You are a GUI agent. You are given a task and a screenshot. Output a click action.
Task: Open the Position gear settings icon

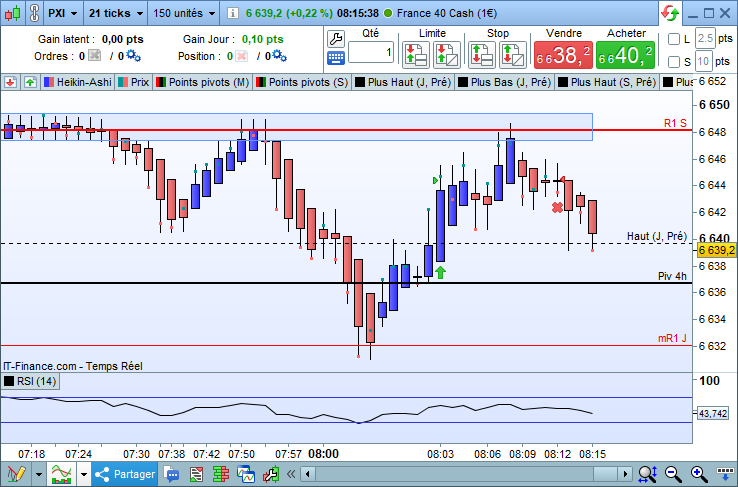(280, 56)
